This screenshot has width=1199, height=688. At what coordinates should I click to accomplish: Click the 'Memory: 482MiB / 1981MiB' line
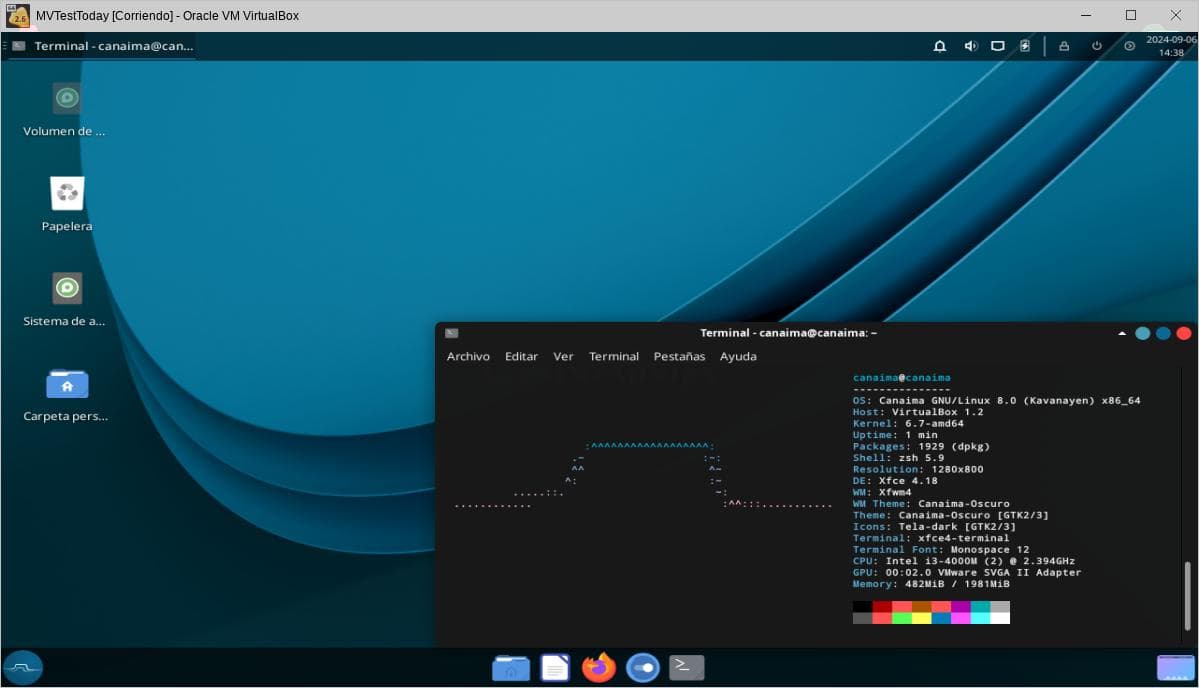coord(931,584)
